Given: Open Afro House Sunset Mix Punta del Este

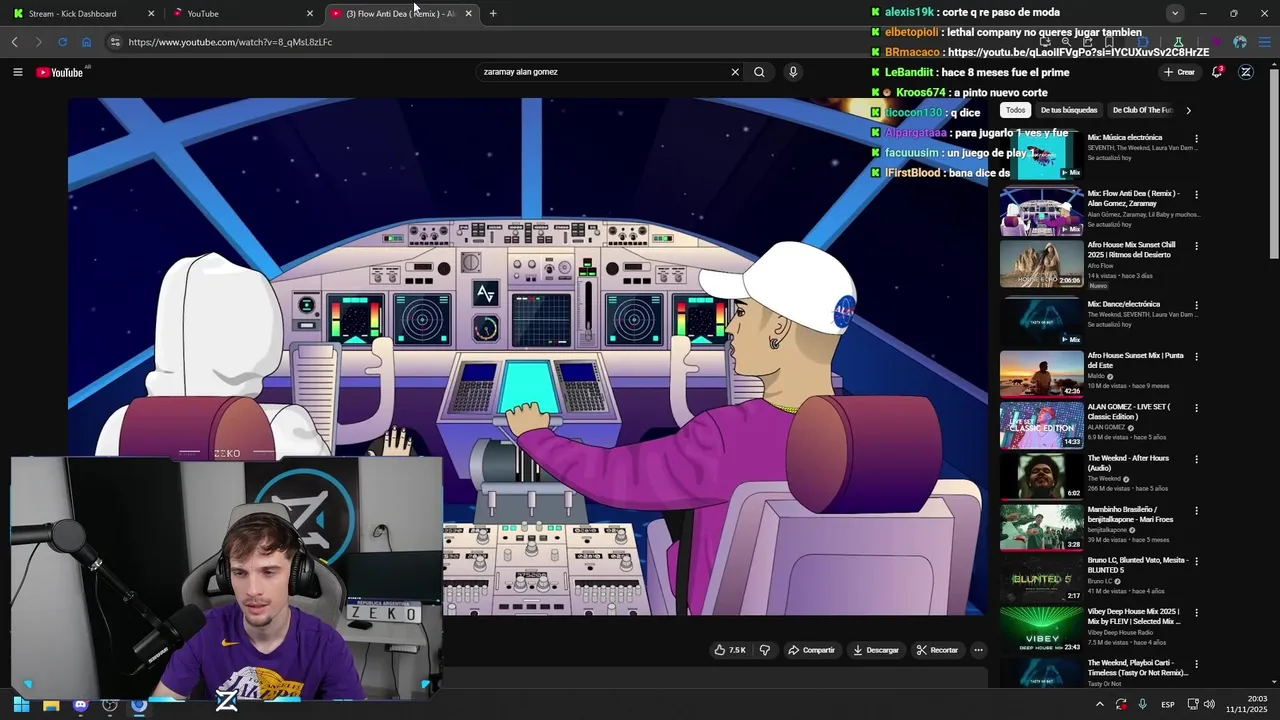Looking at the screenshot, I should click(1136, 360).
